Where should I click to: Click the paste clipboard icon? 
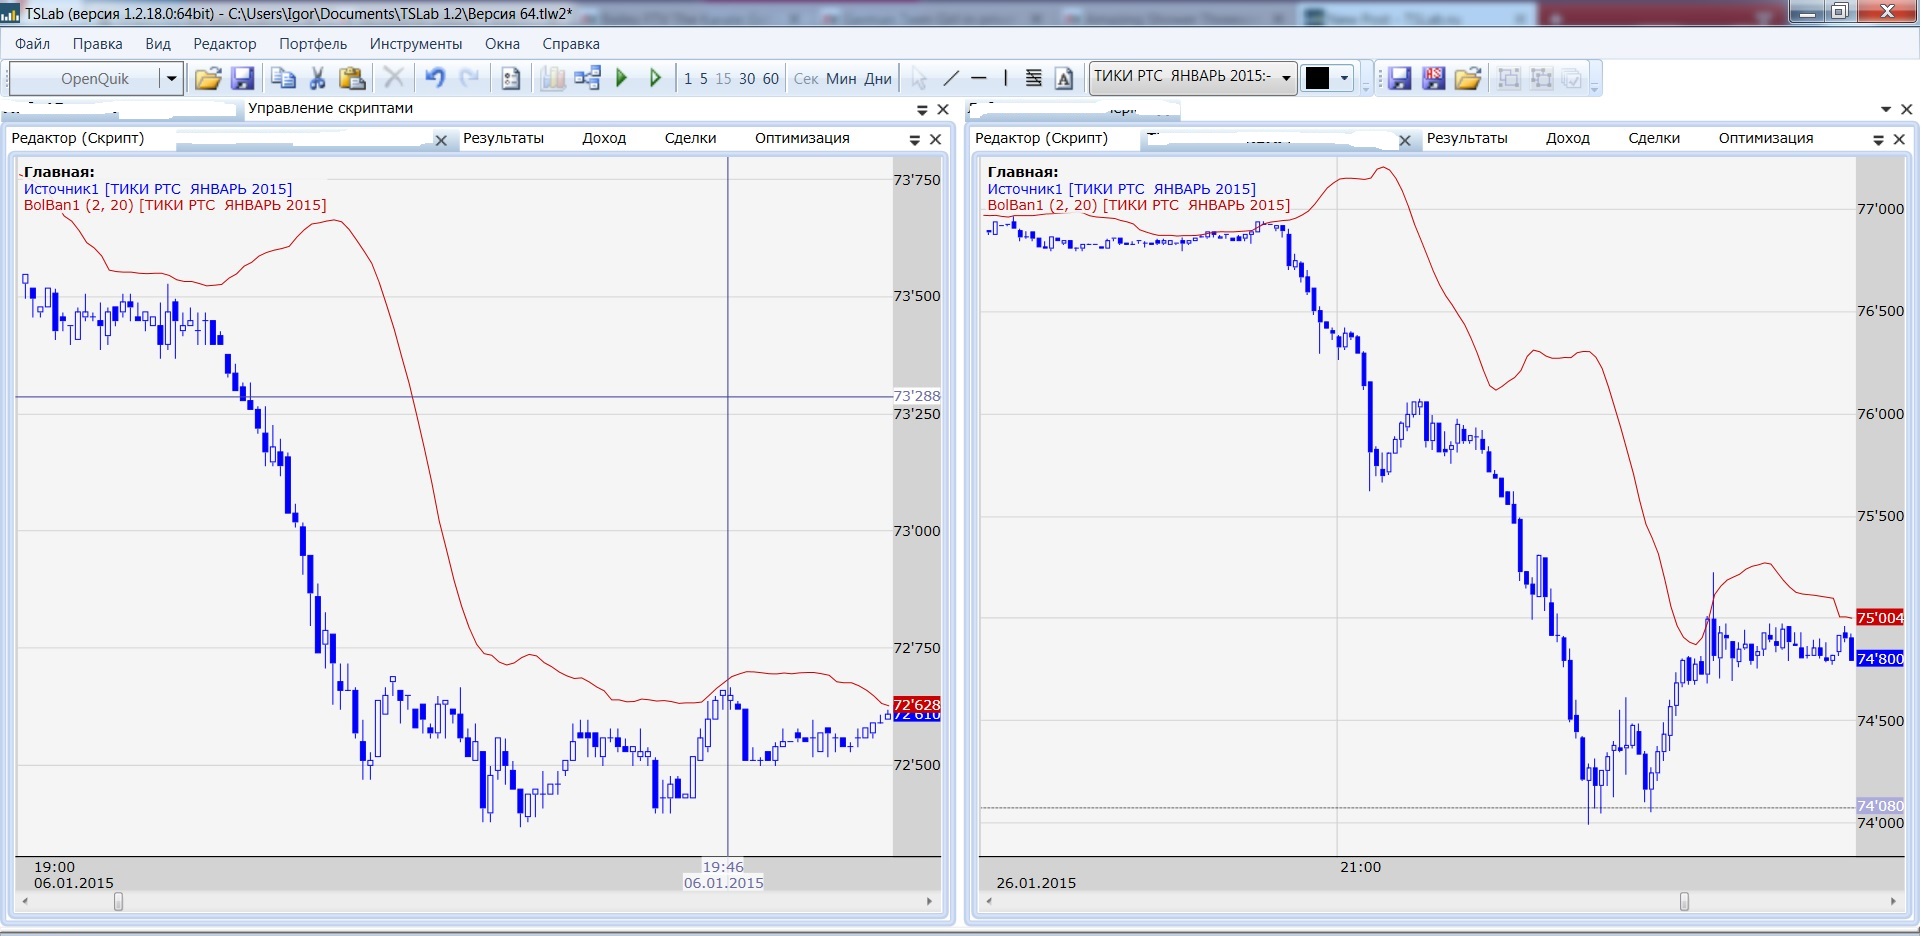(x=351, y=78)
